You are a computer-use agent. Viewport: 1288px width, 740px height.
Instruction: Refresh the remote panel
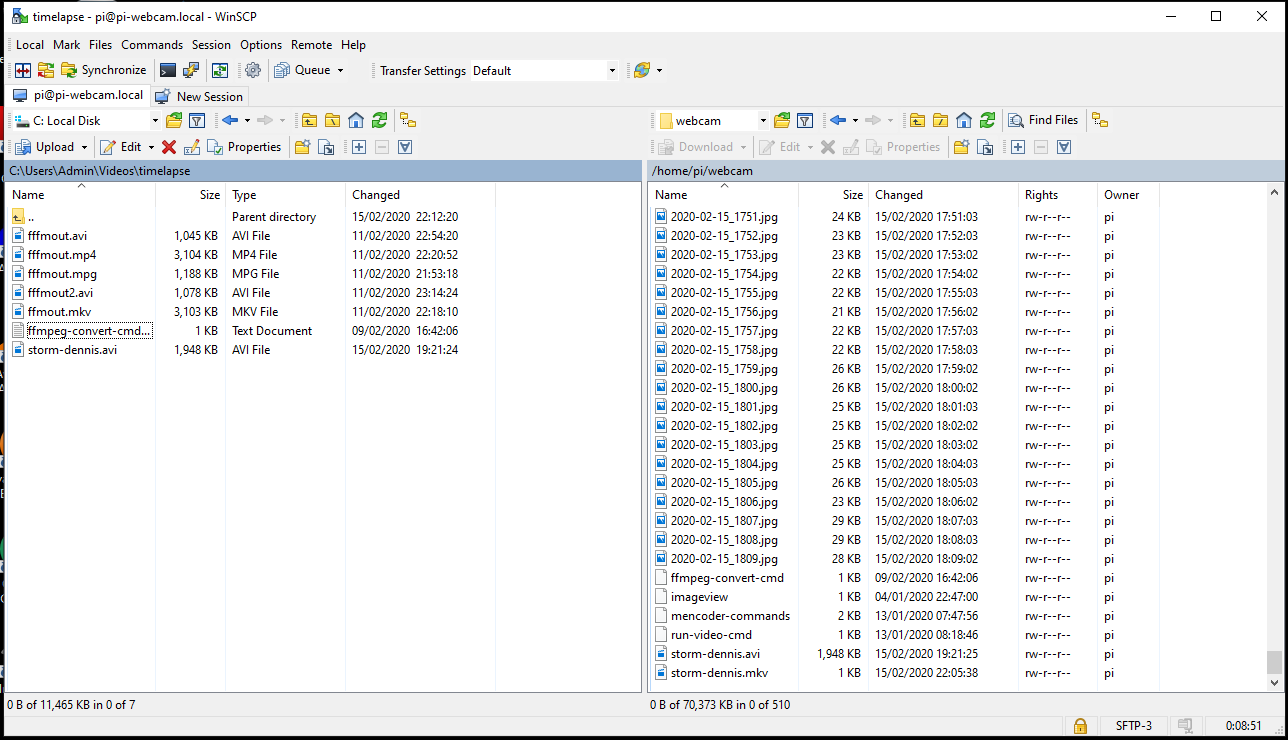point(987,120)
